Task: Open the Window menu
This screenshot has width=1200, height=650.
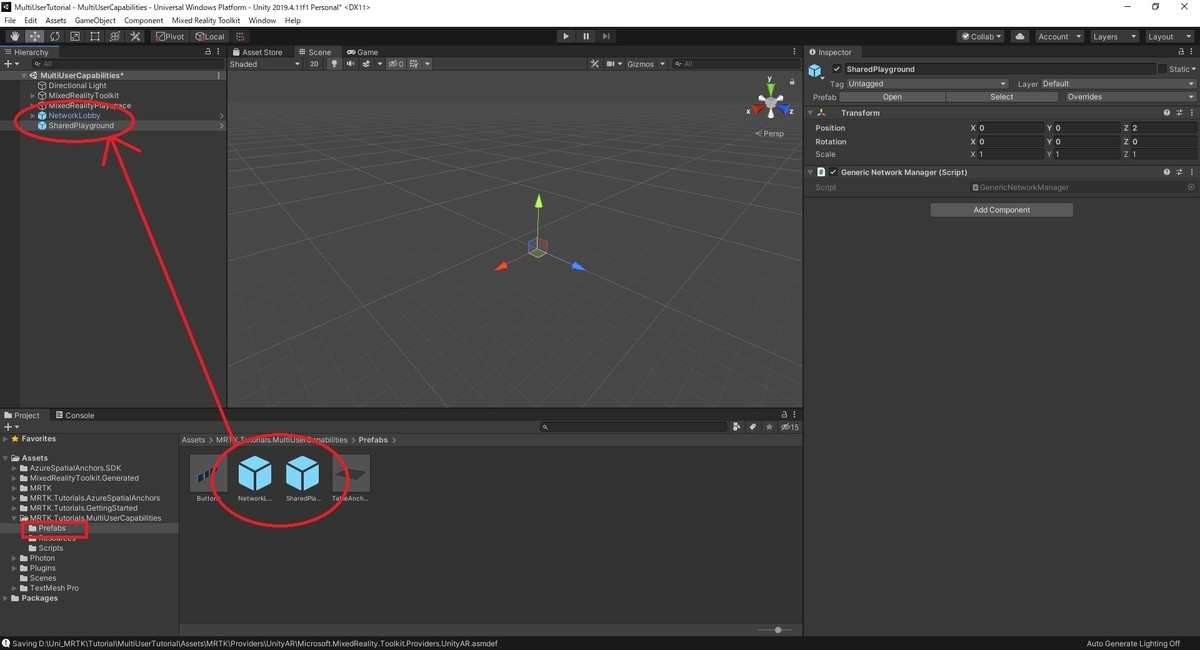Action: point(262,20)
